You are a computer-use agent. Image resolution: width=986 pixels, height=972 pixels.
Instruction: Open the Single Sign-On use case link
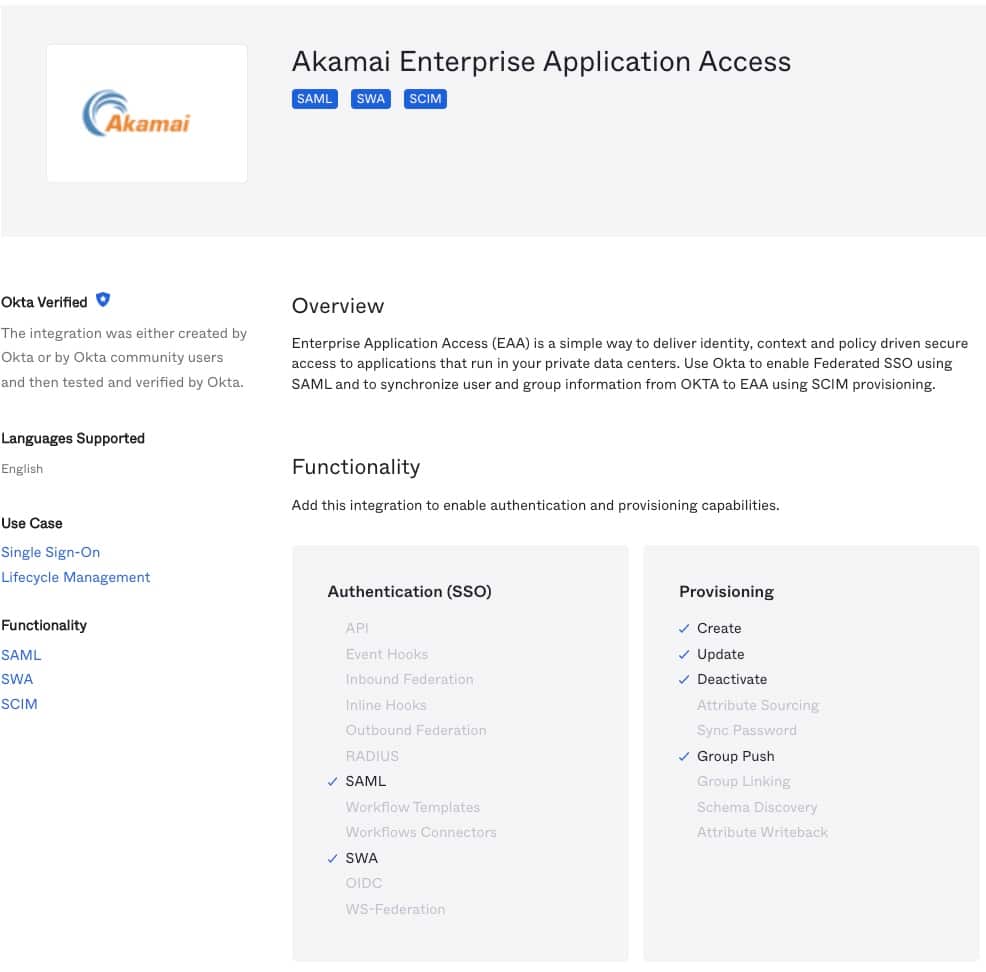(51, 552)
